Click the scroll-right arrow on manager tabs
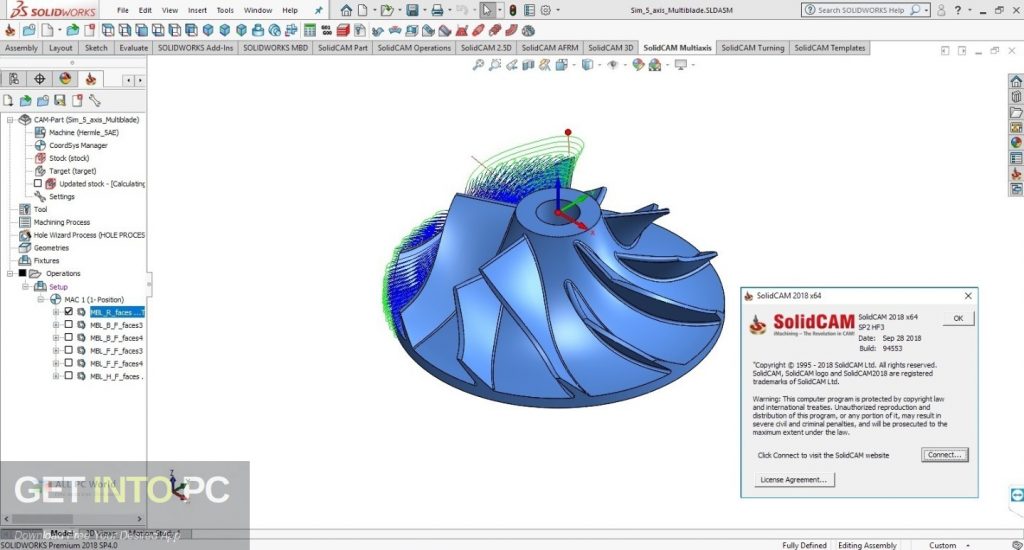The image size is (1024, 550). [x=140, y=80]
